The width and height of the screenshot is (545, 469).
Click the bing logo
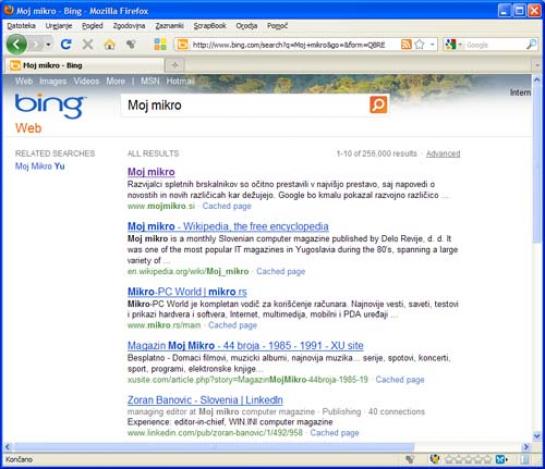(x=50, y=106)
